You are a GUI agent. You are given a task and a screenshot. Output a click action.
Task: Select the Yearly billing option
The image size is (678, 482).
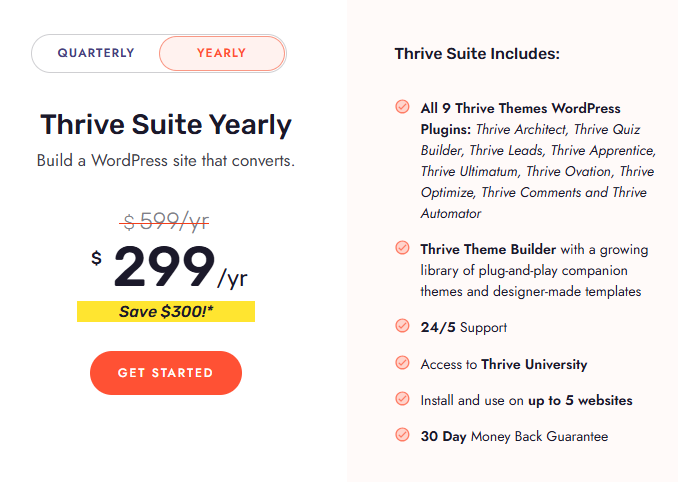[x=221, y=53]
